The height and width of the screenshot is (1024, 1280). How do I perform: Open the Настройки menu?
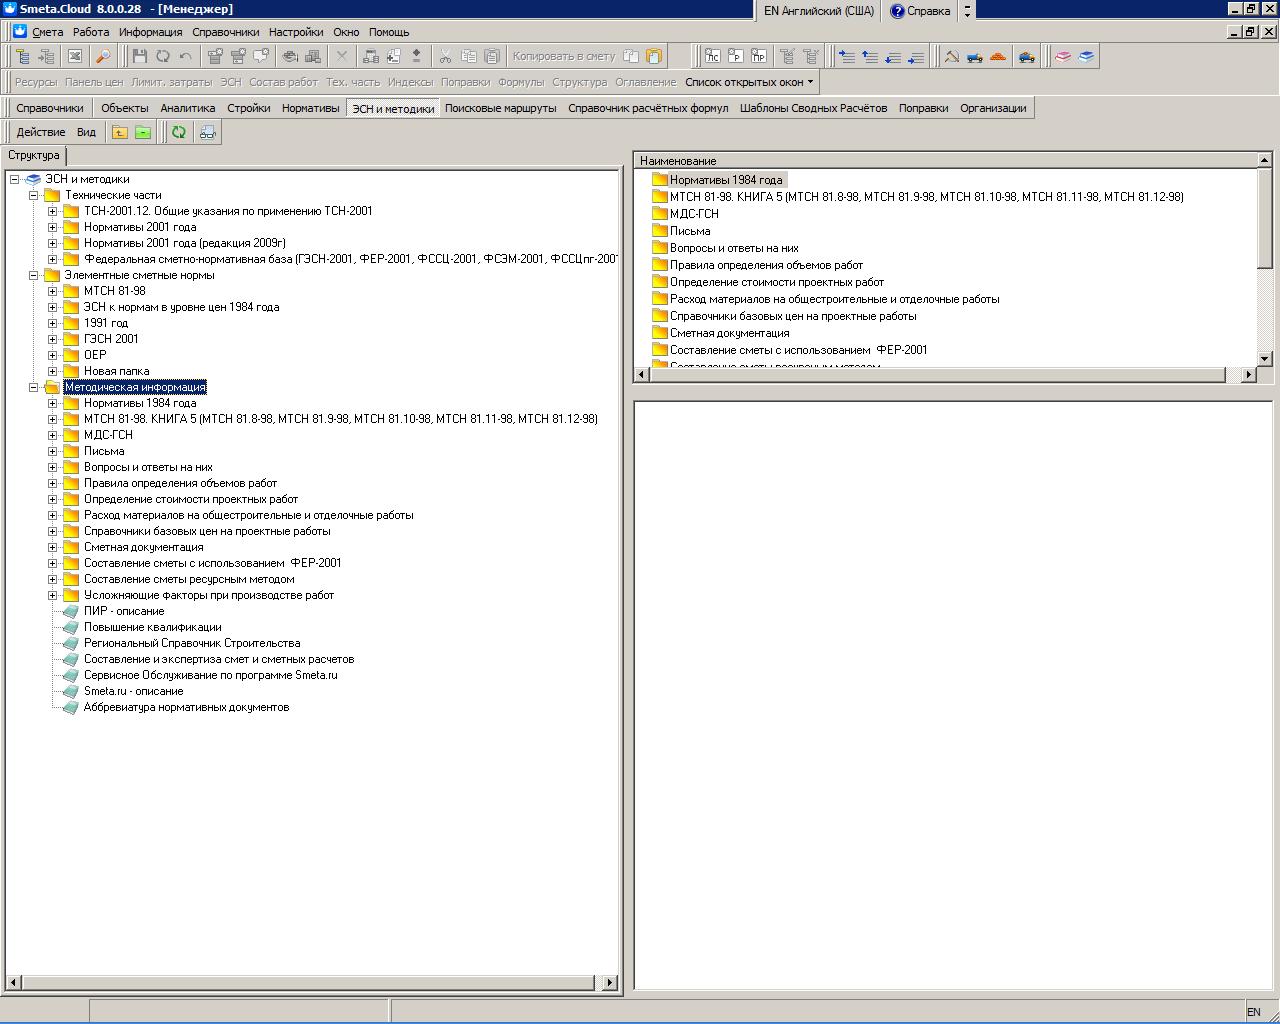tap(295, 32)
